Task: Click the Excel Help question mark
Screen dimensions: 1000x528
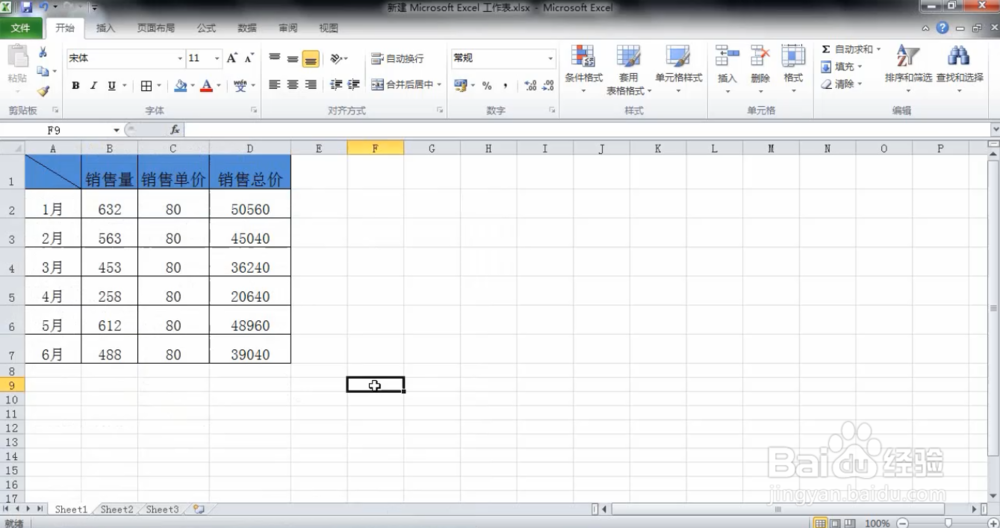Action: pos(943,28)
